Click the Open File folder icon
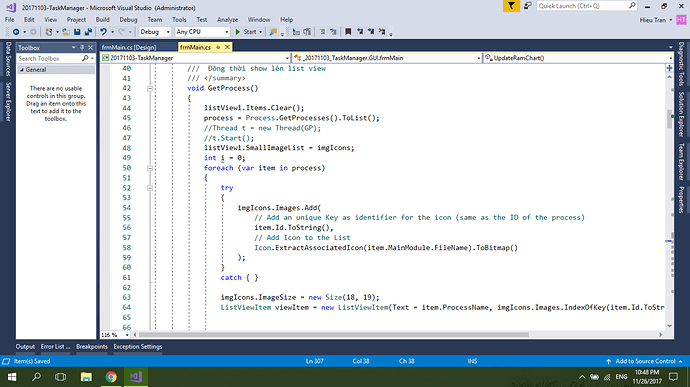 pyautogui.click(x=66, y=32)
